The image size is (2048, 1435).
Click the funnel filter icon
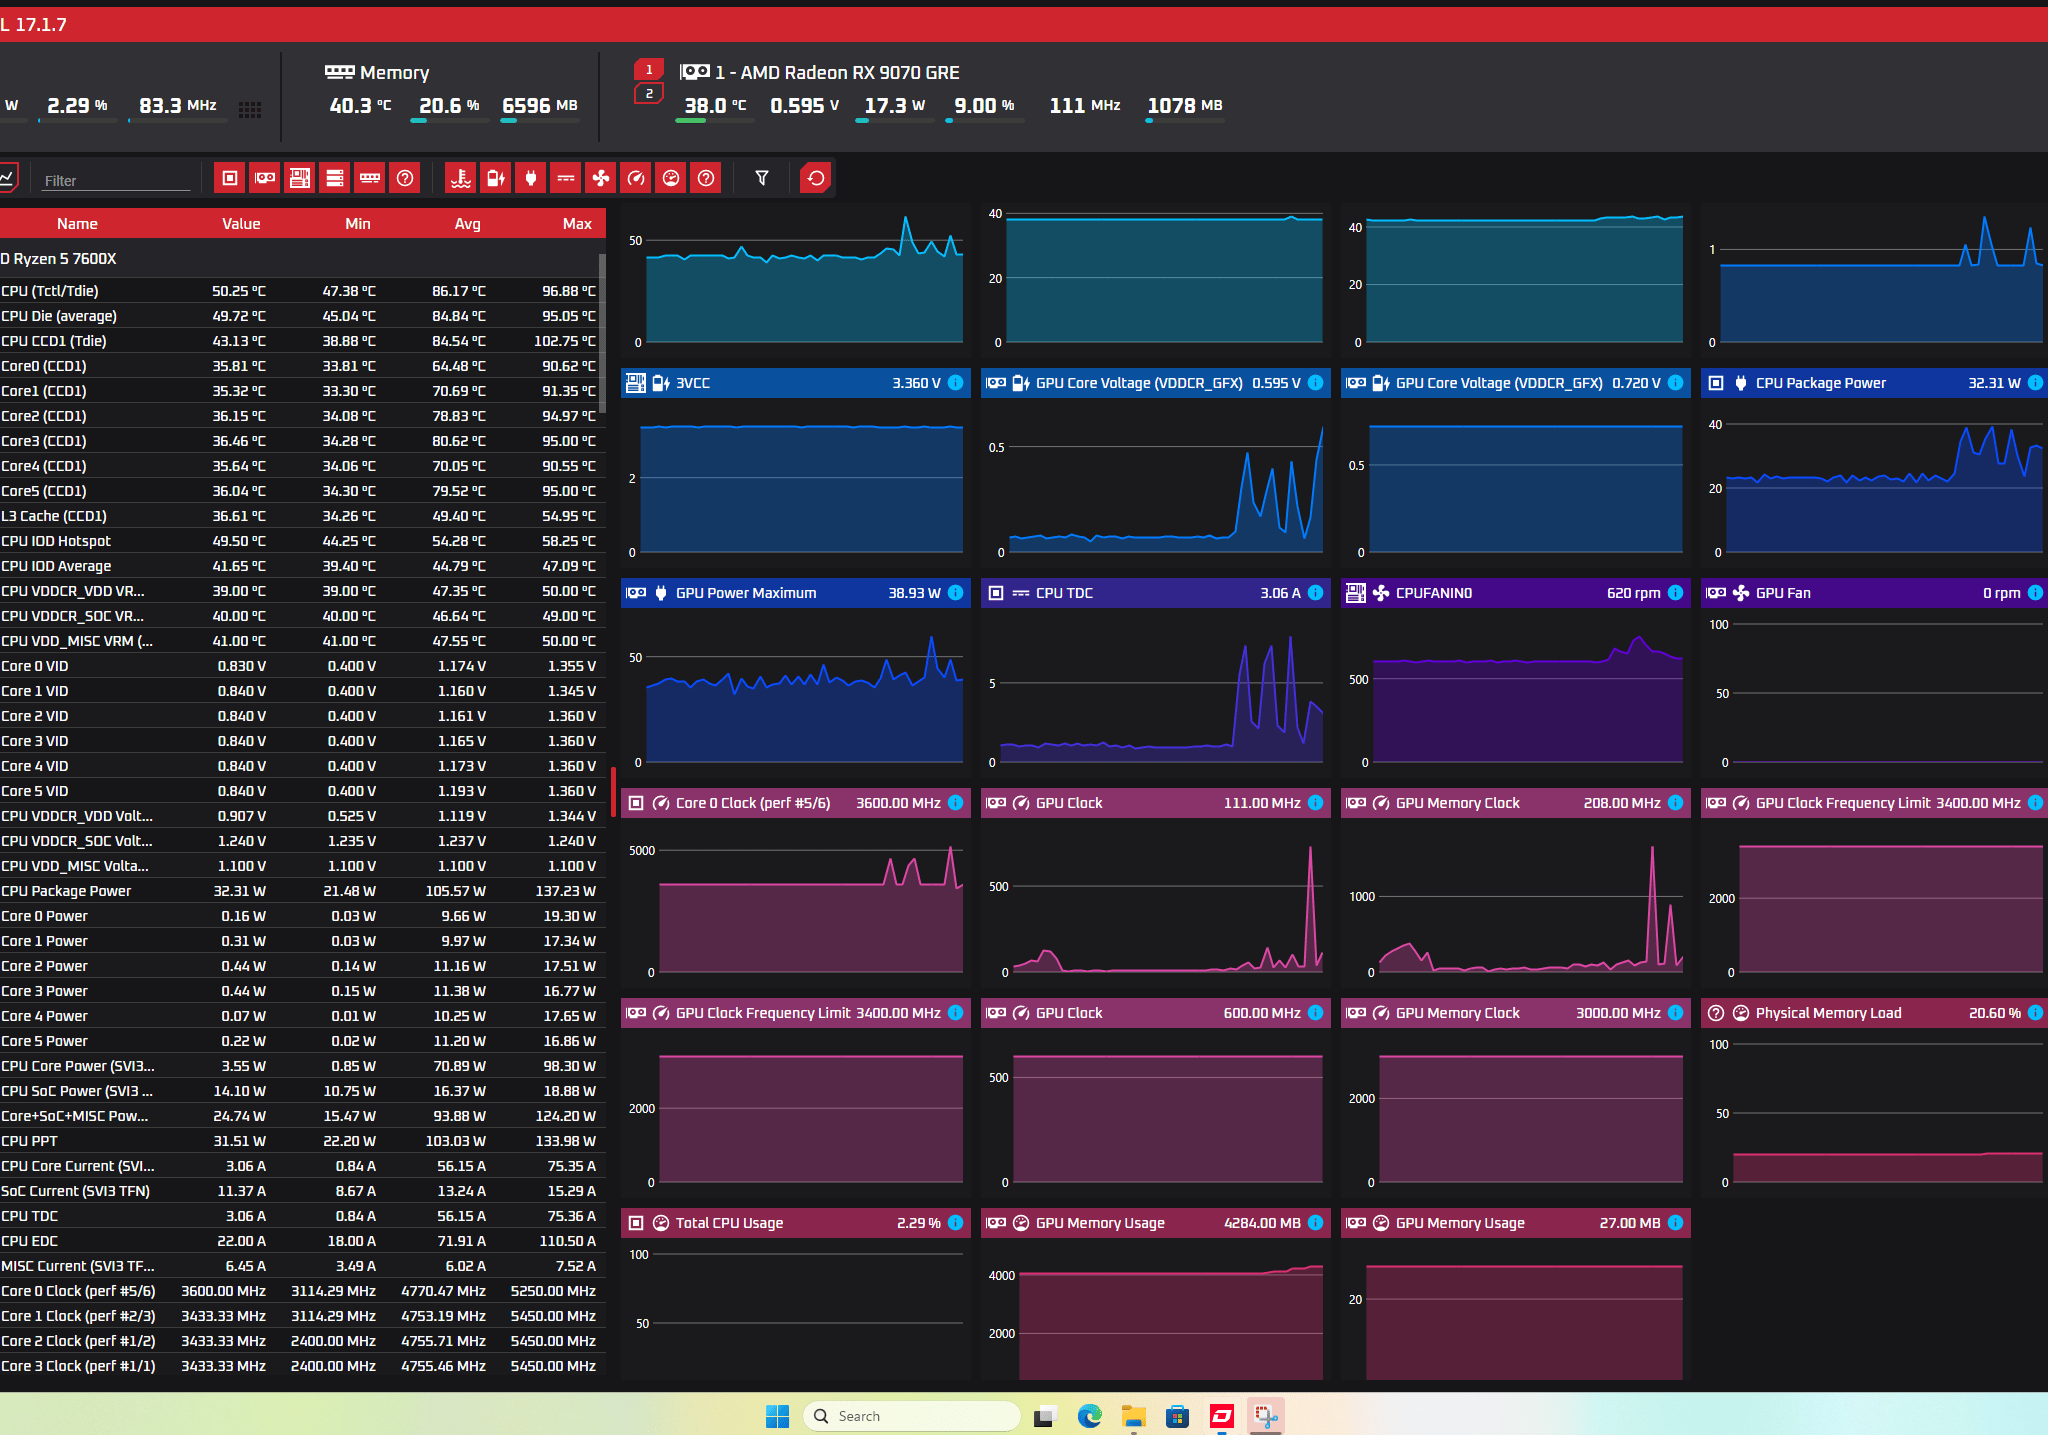coord(762,178)
